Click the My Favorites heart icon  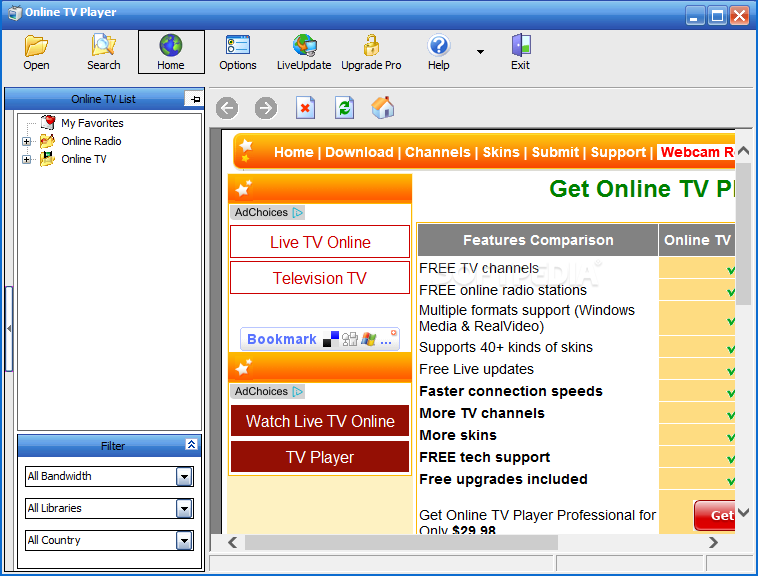48,123
